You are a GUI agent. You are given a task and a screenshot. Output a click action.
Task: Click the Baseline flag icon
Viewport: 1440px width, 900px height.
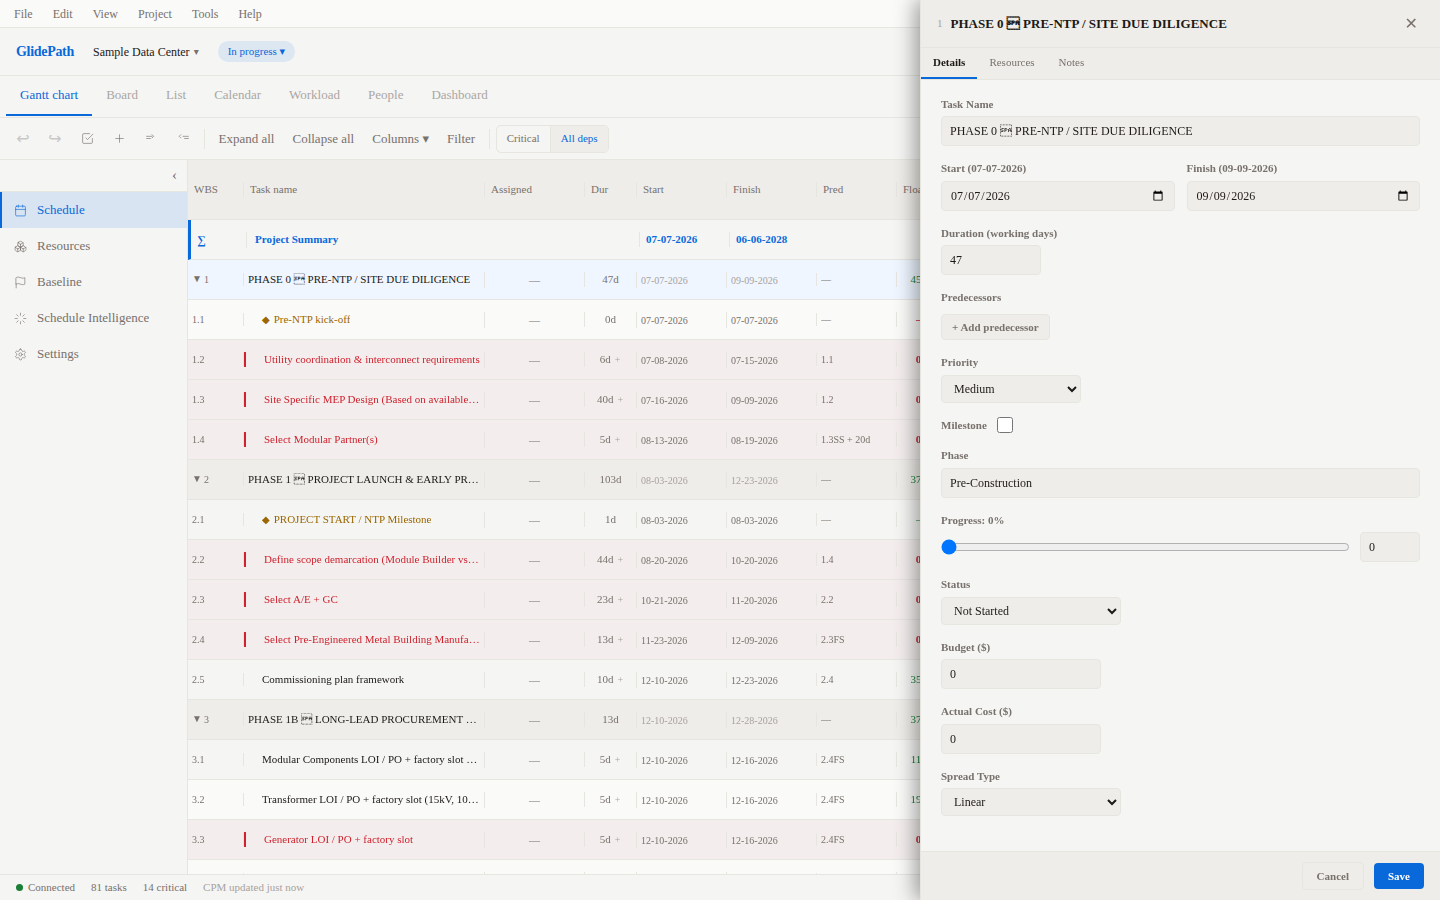[x=20, y=282]
